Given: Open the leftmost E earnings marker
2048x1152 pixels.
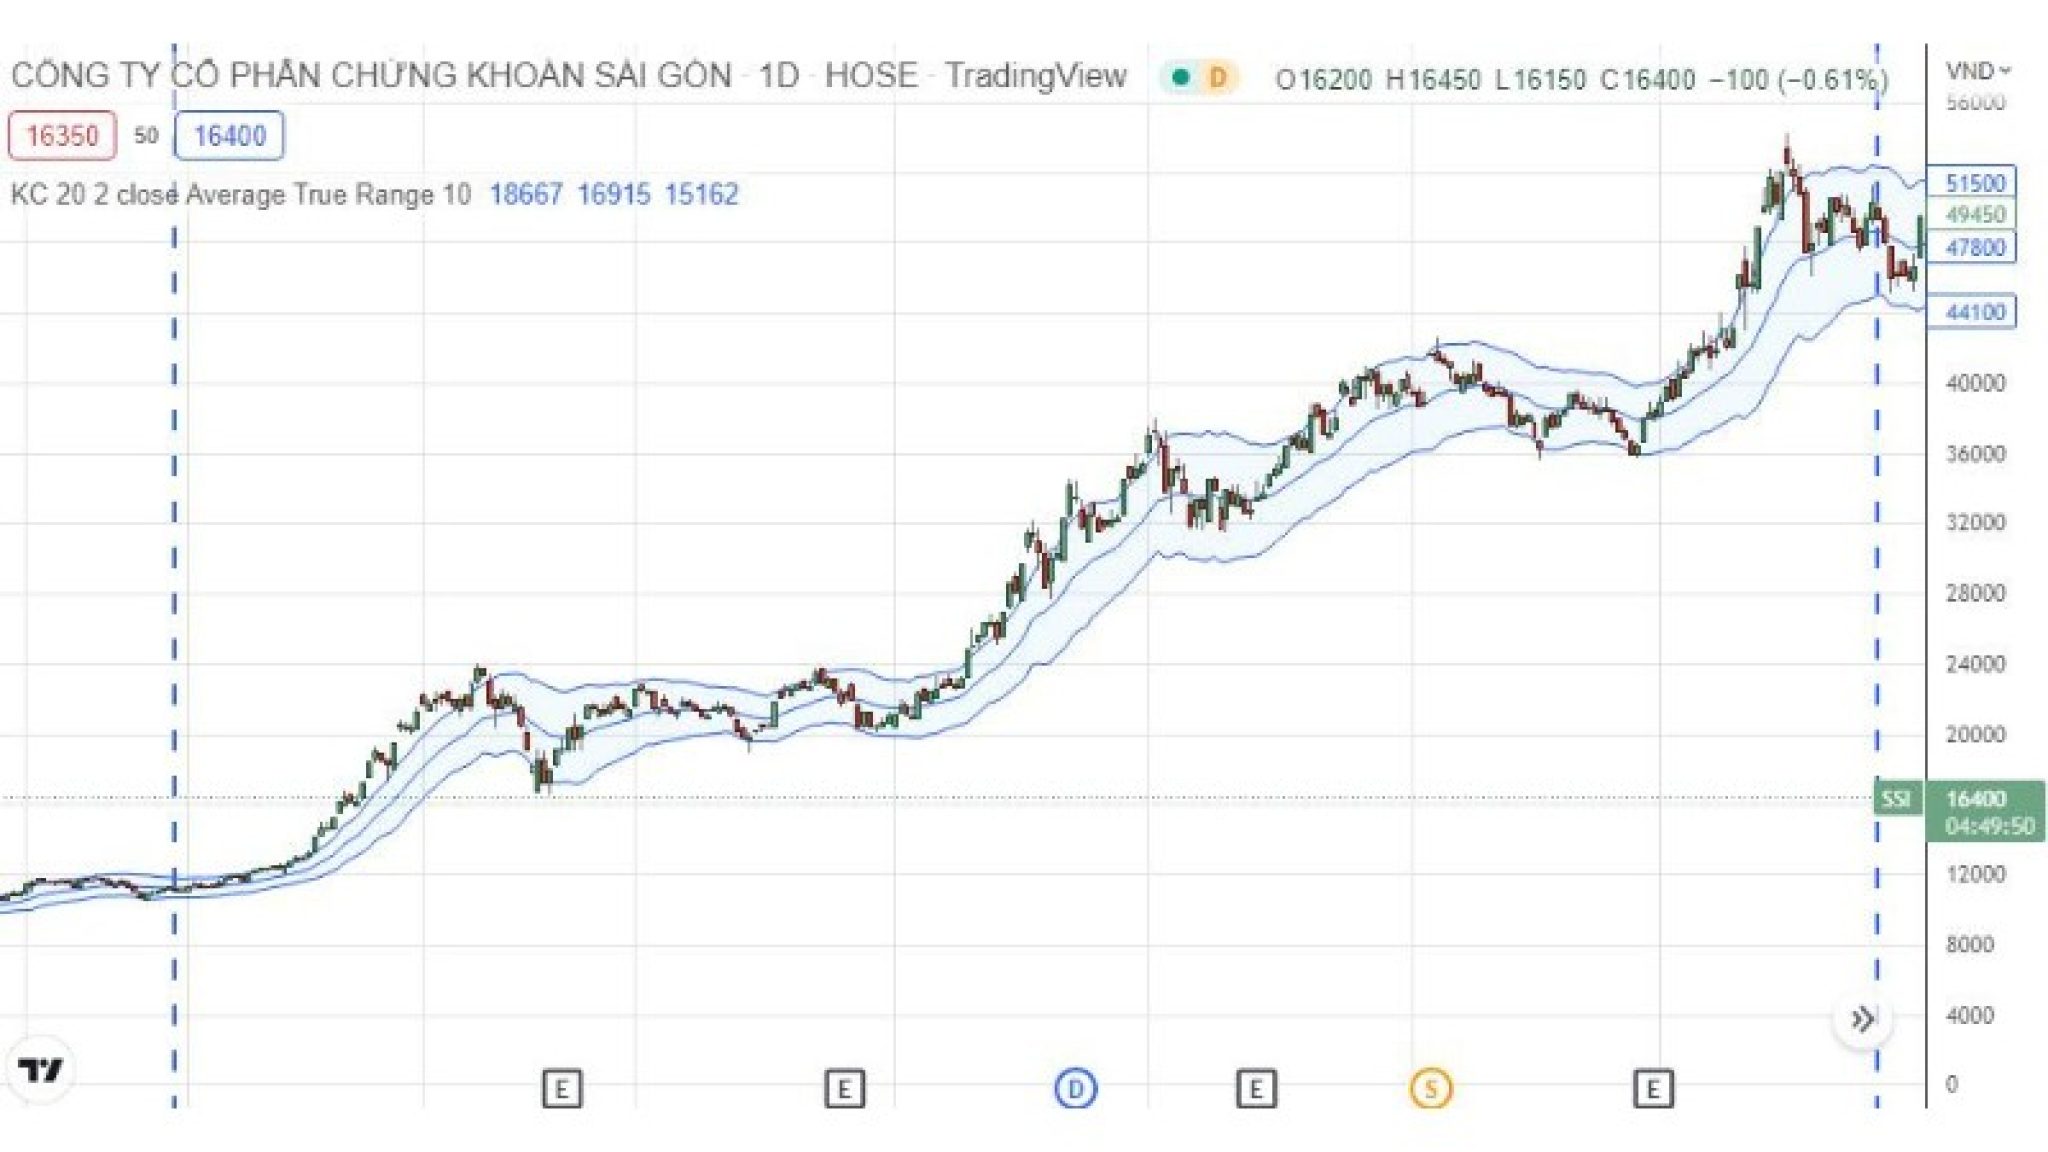Looking at the screenshot, I should 562,1088.
